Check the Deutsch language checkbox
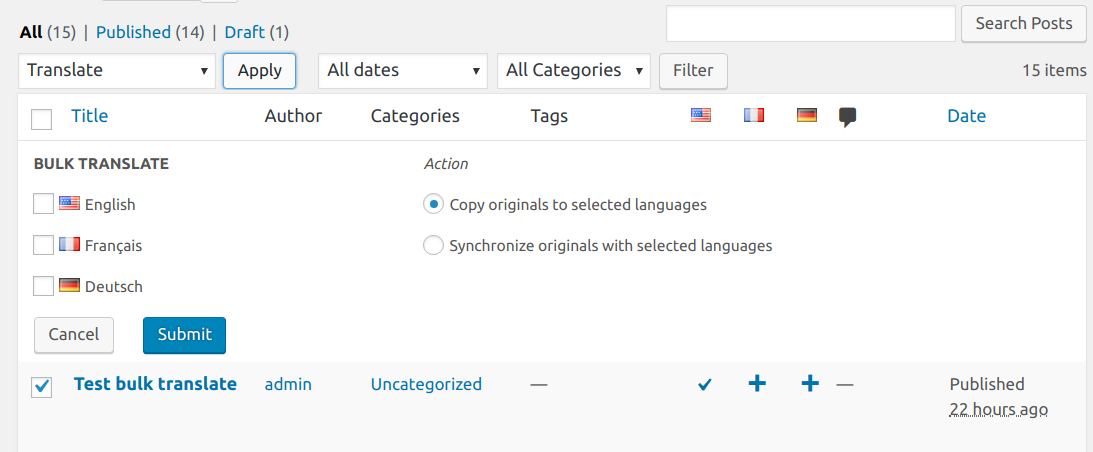1093x452 pixels. (x=43, y=286)
